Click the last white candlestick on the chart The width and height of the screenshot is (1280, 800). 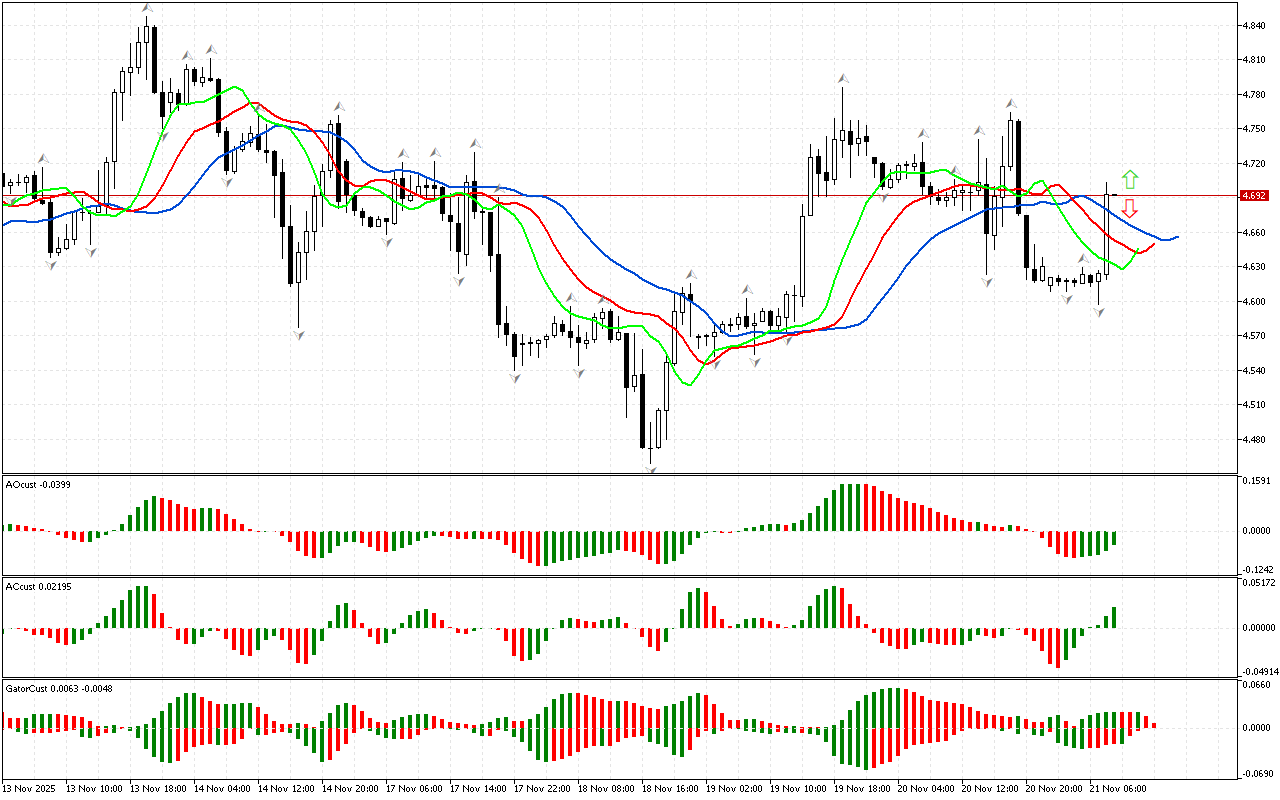point(1107,230)
